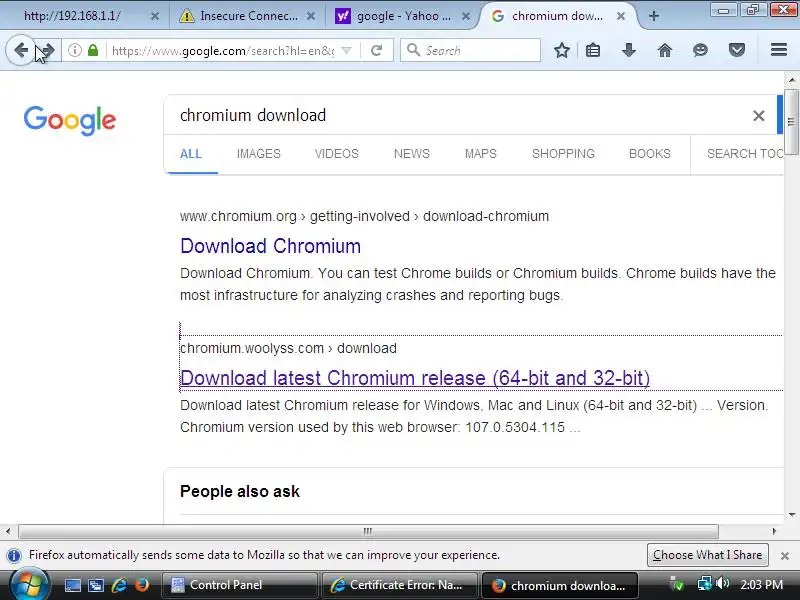800x600 pixels.
Task: Open the SEARCH TOOLS option
Action: click(745, 154)
